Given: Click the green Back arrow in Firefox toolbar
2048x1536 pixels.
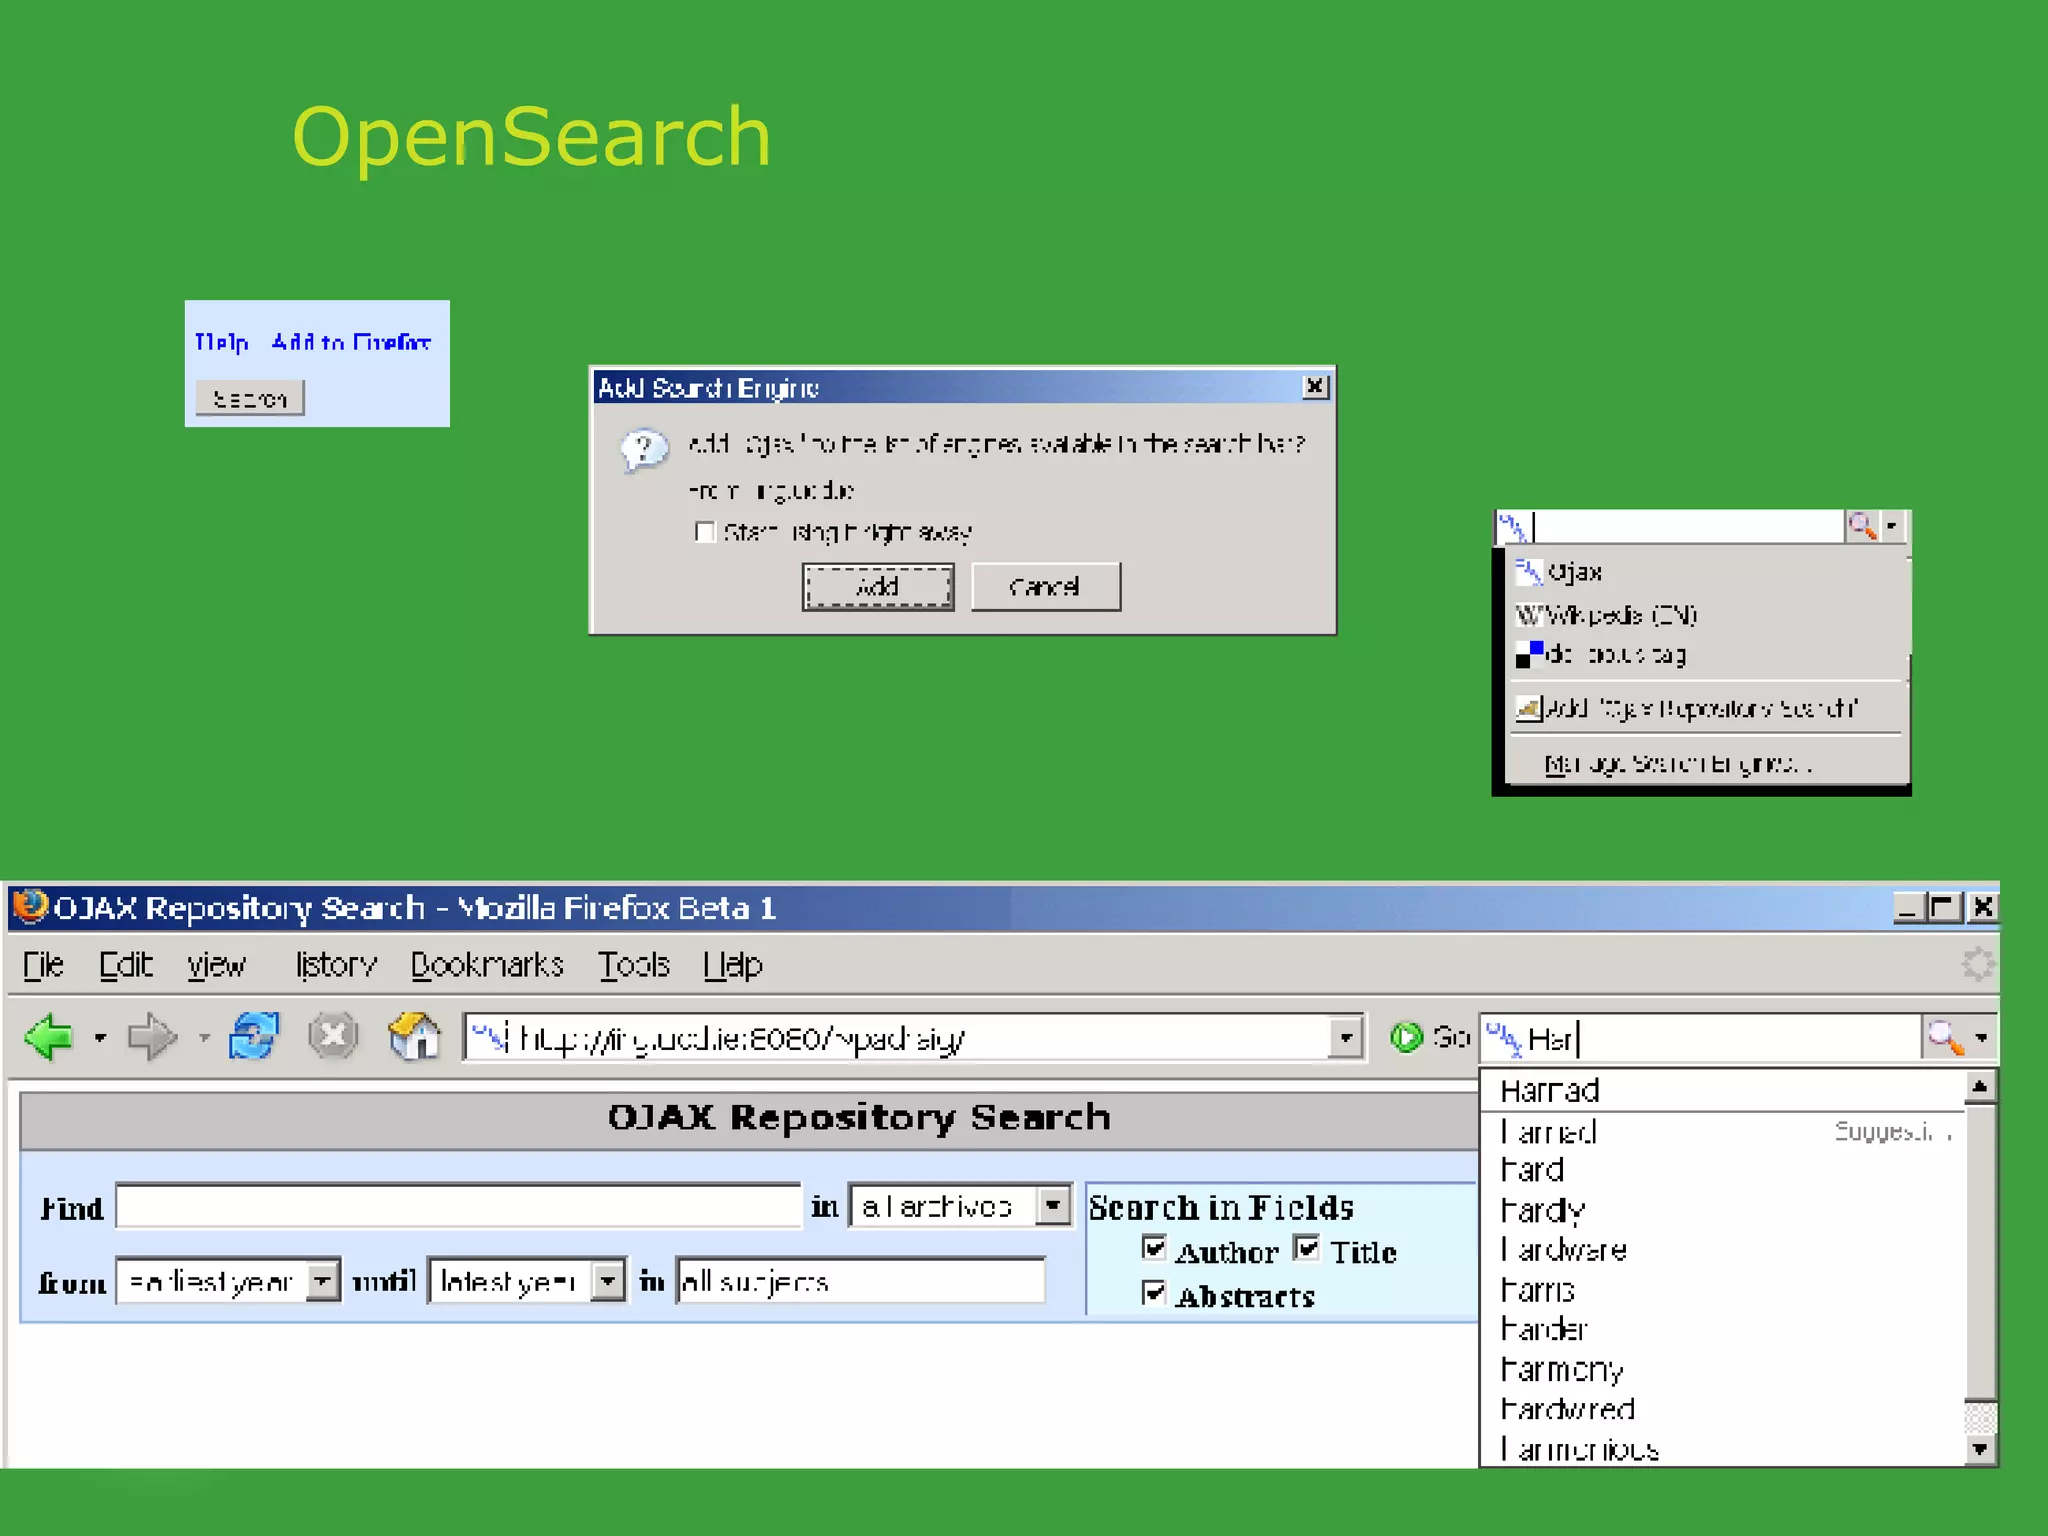Looking at the screenshot, I should (x=49, y=1037).
